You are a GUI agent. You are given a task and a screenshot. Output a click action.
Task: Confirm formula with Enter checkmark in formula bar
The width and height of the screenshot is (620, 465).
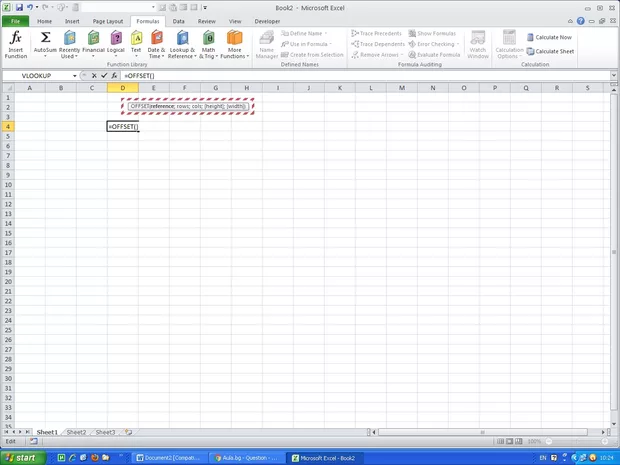coord(104,76)
